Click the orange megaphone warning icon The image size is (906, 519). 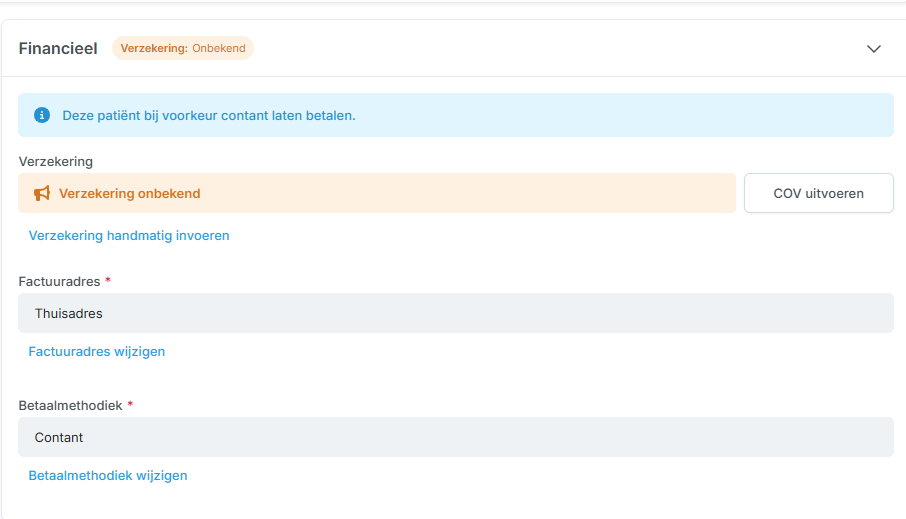[x=42, y=193]
